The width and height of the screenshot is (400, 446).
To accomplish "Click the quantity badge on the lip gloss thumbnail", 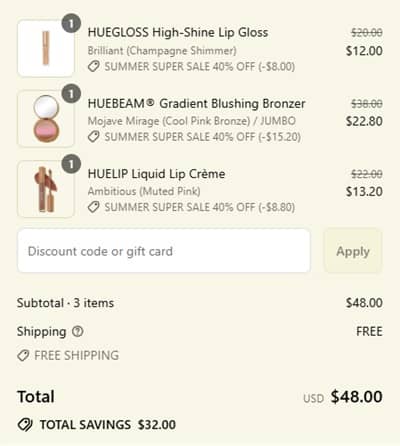I will [x=71, y=24].
